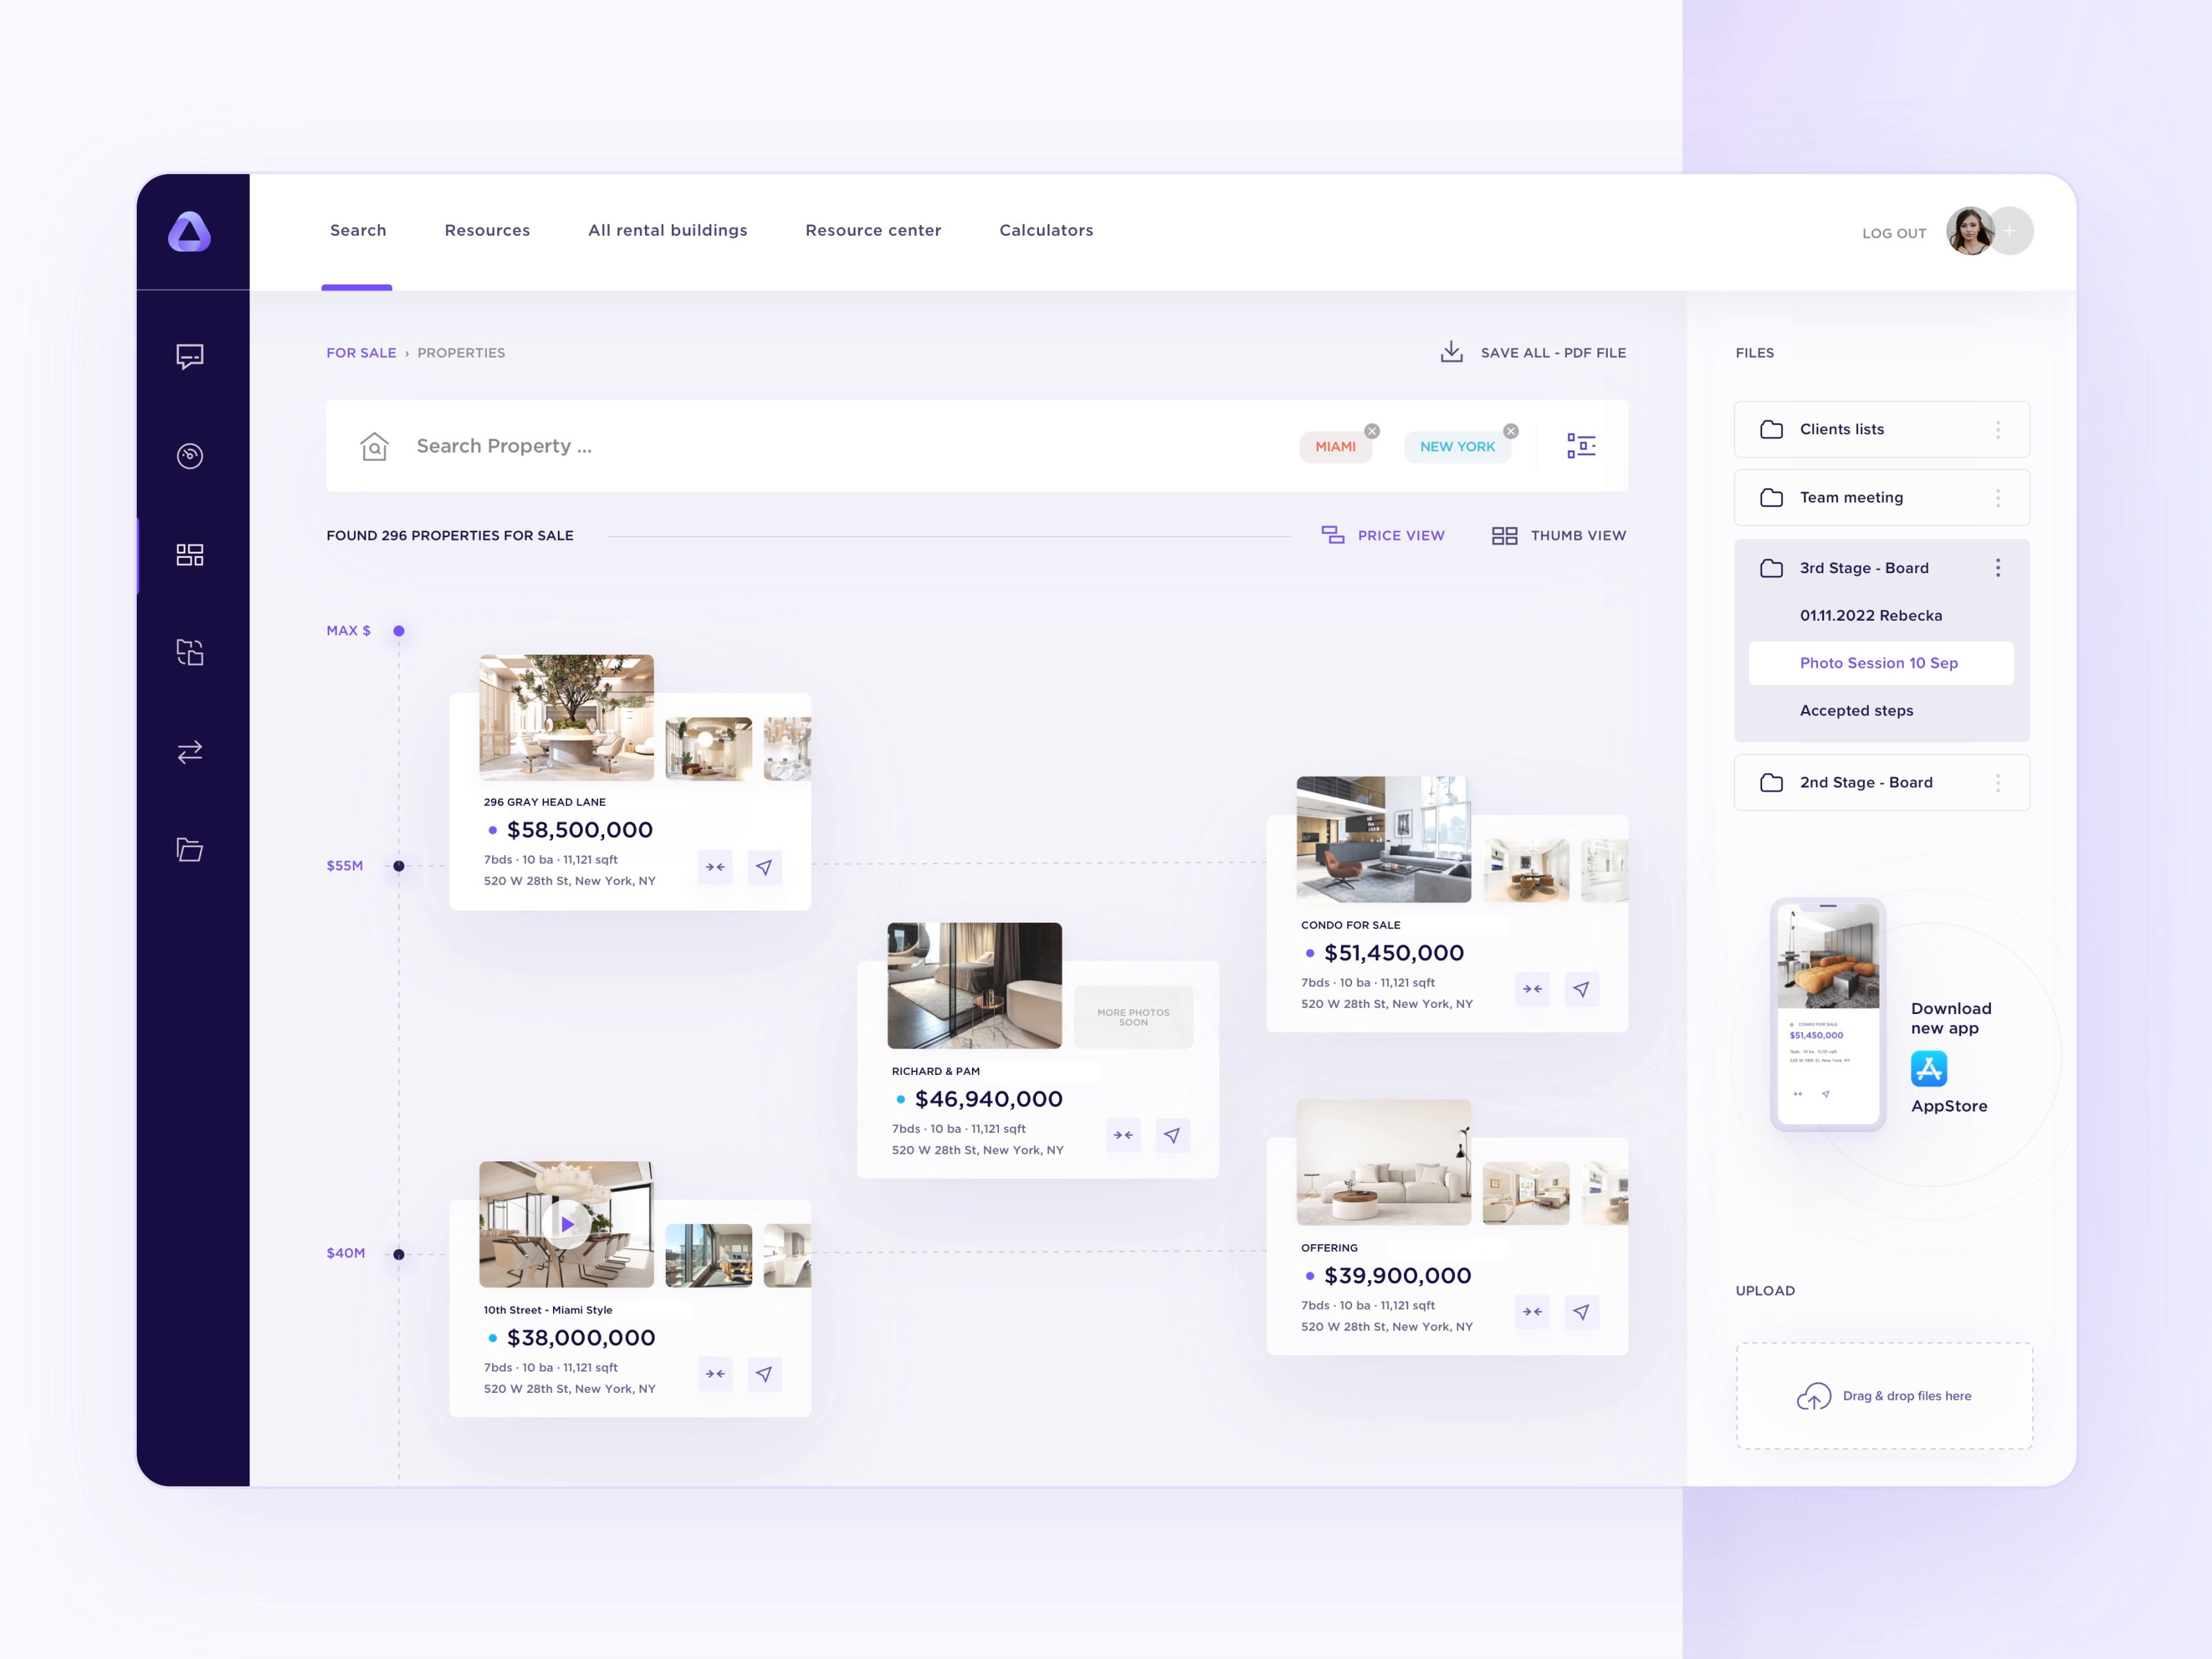Image resolution: width=2212 pixels, height=1659 pixels.
Task: Open the chat messages sidebar icon
Action: (190, 357)
